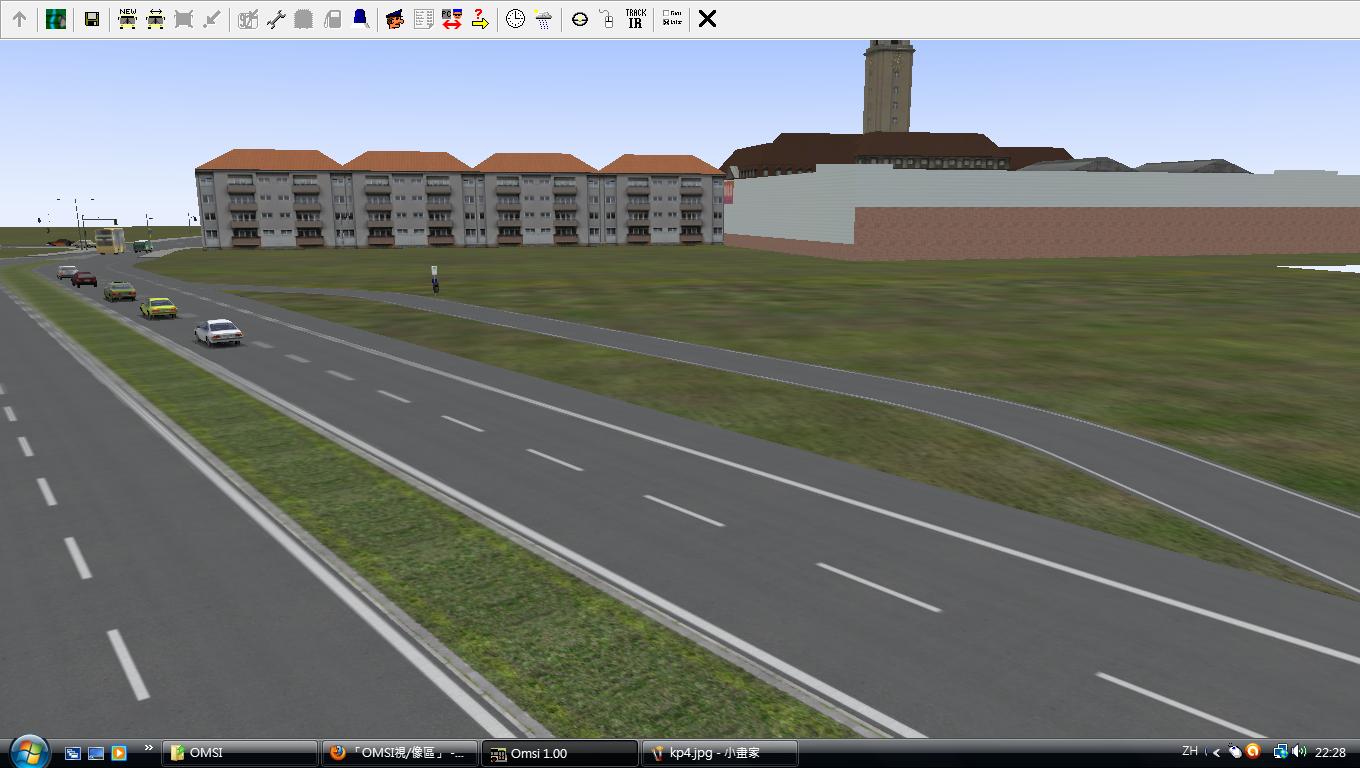This screenshot has height=768, width=1360.
Task: Save with the floppy disk icon
Action: pos(91,18)
